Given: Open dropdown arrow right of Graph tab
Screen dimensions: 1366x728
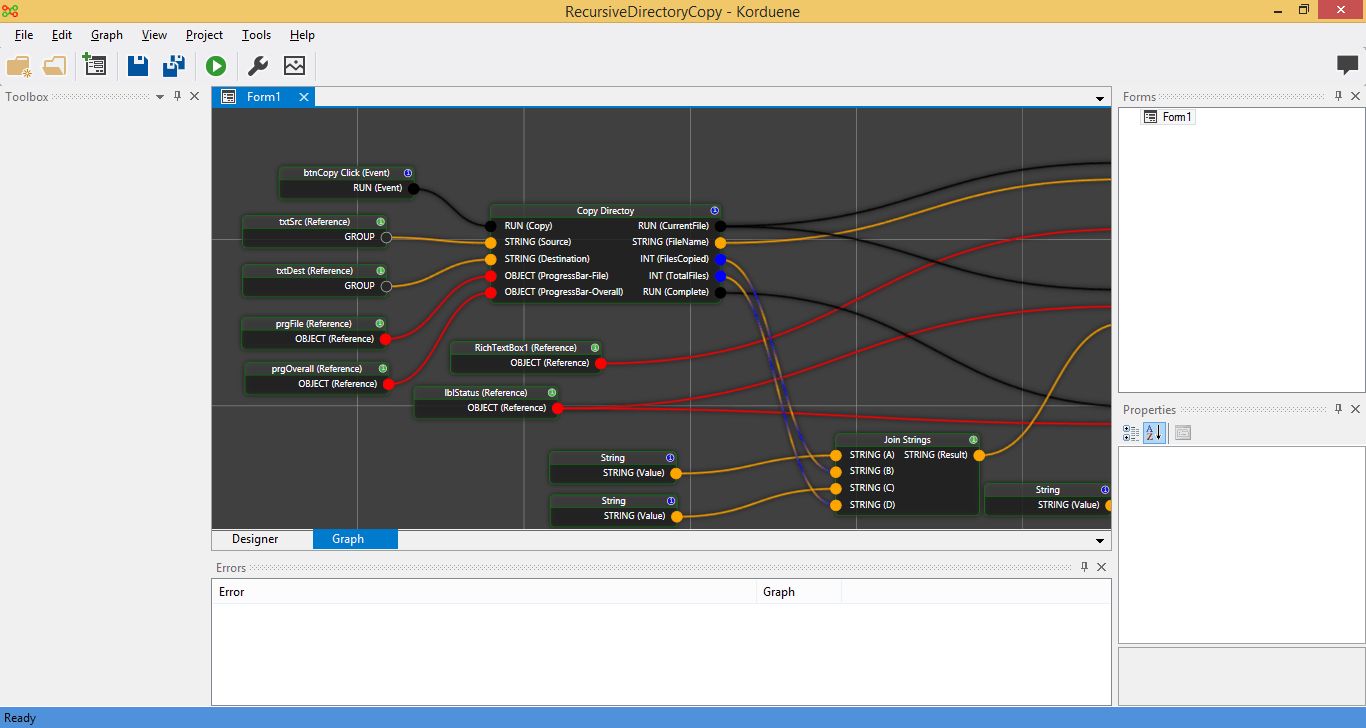Looking at the screenshot, I should pyautogui.click(x=1100, y=541).
